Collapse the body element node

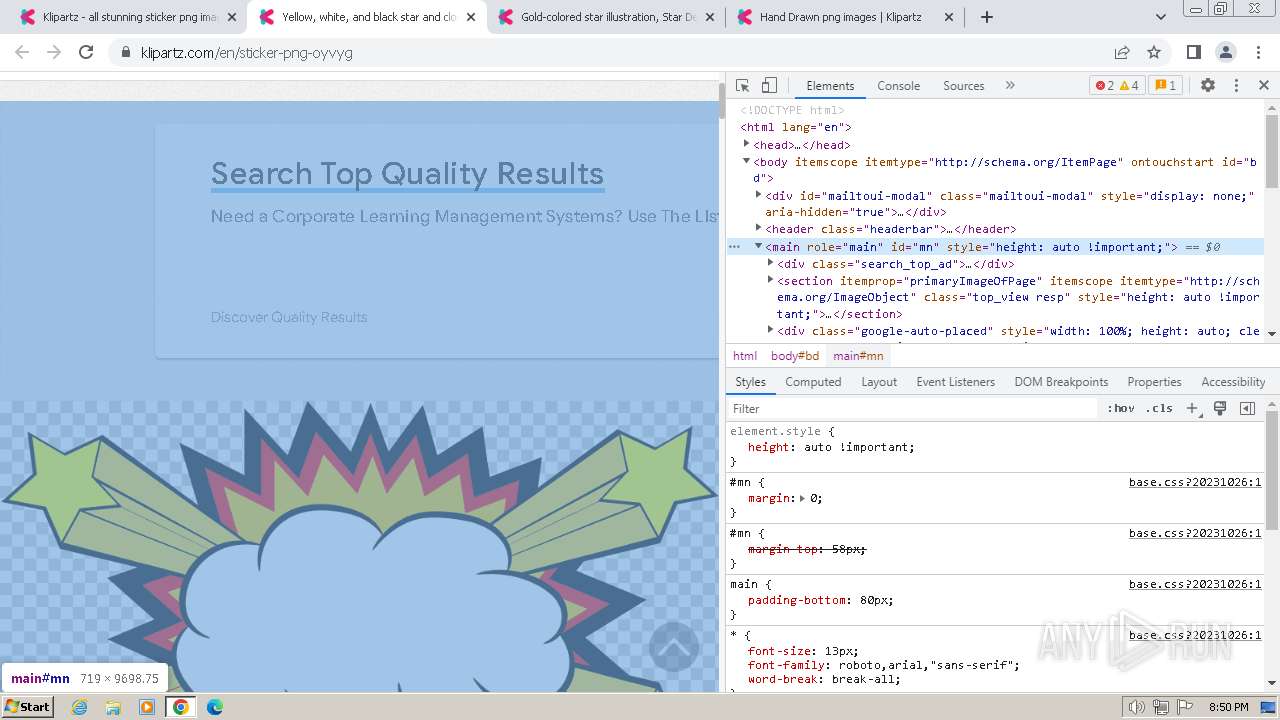tap(746, 161)
